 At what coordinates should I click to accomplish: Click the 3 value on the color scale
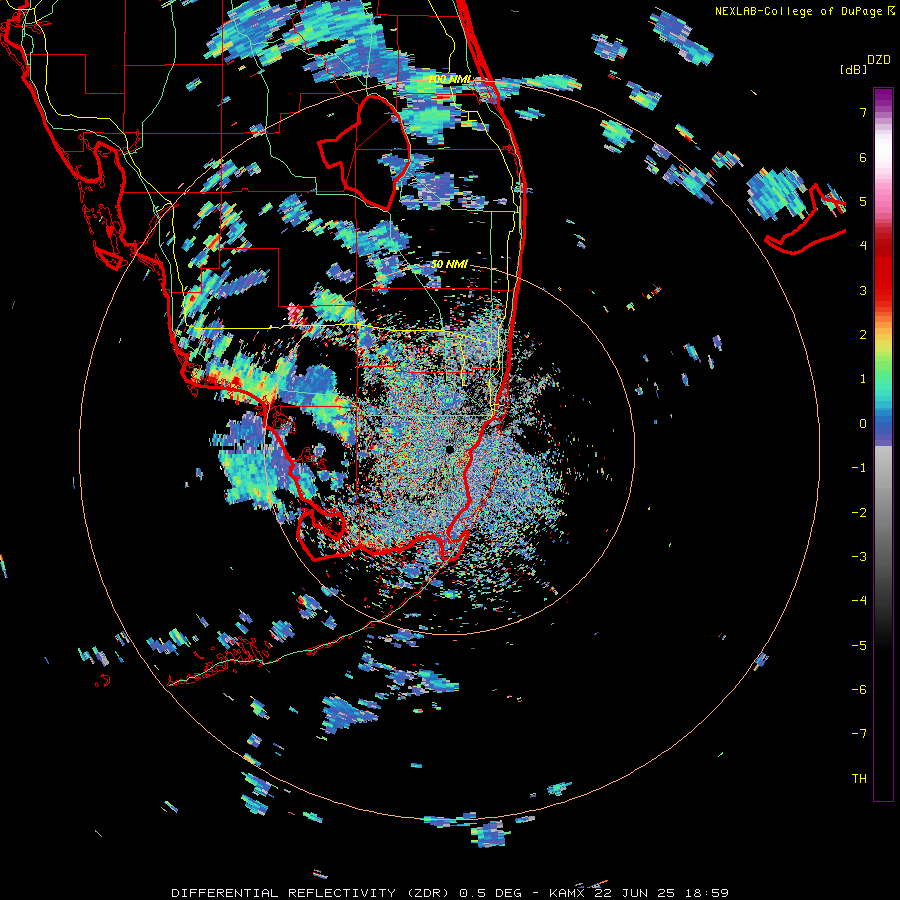point(863,290)
